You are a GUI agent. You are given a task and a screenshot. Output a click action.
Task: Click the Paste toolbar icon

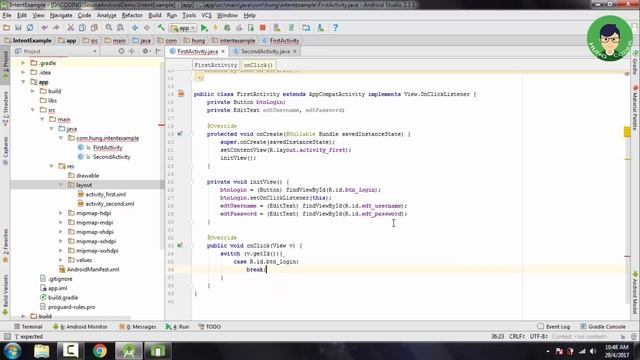point(94,28)
